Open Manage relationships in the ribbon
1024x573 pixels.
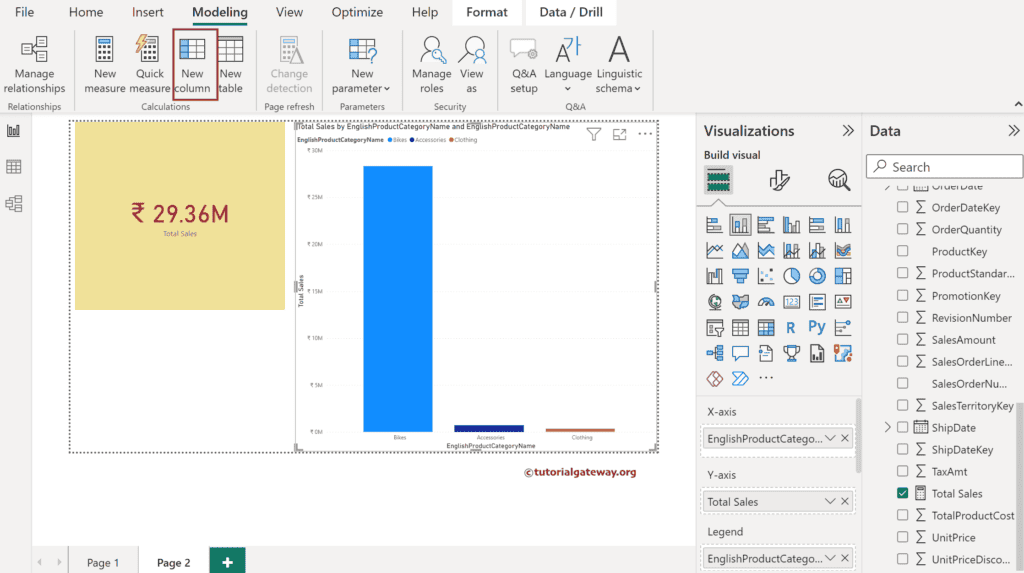click(x=34, y=65)
